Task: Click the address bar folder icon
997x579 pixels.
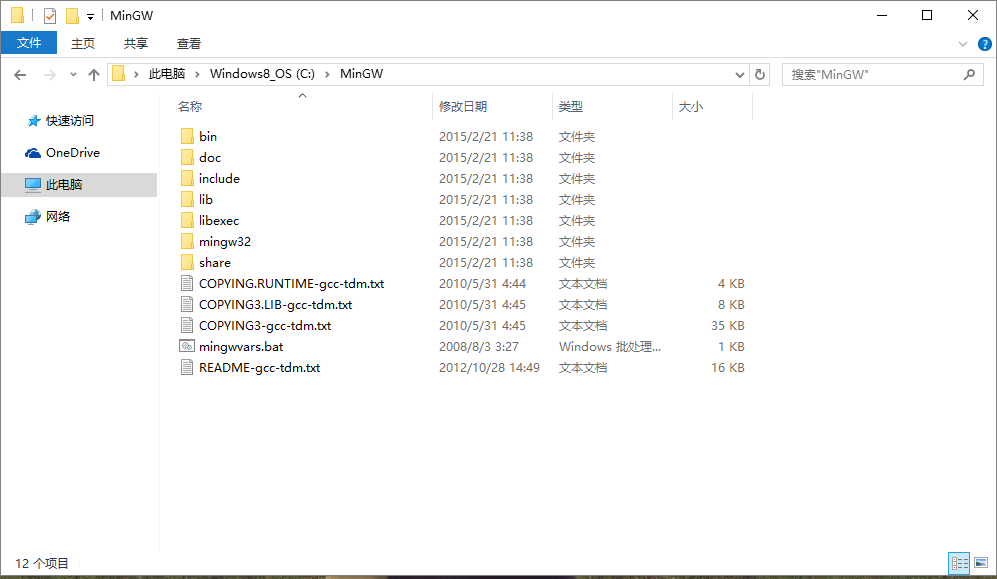Action: [x=119, y=74]
